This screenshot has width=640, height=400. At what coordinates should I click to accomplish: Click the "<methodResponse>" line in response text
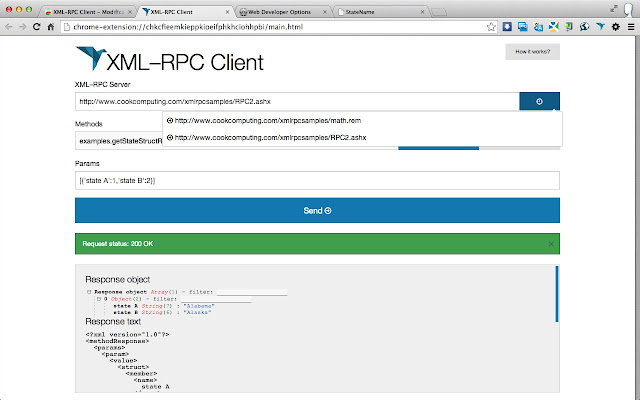[x=118, y=341]
